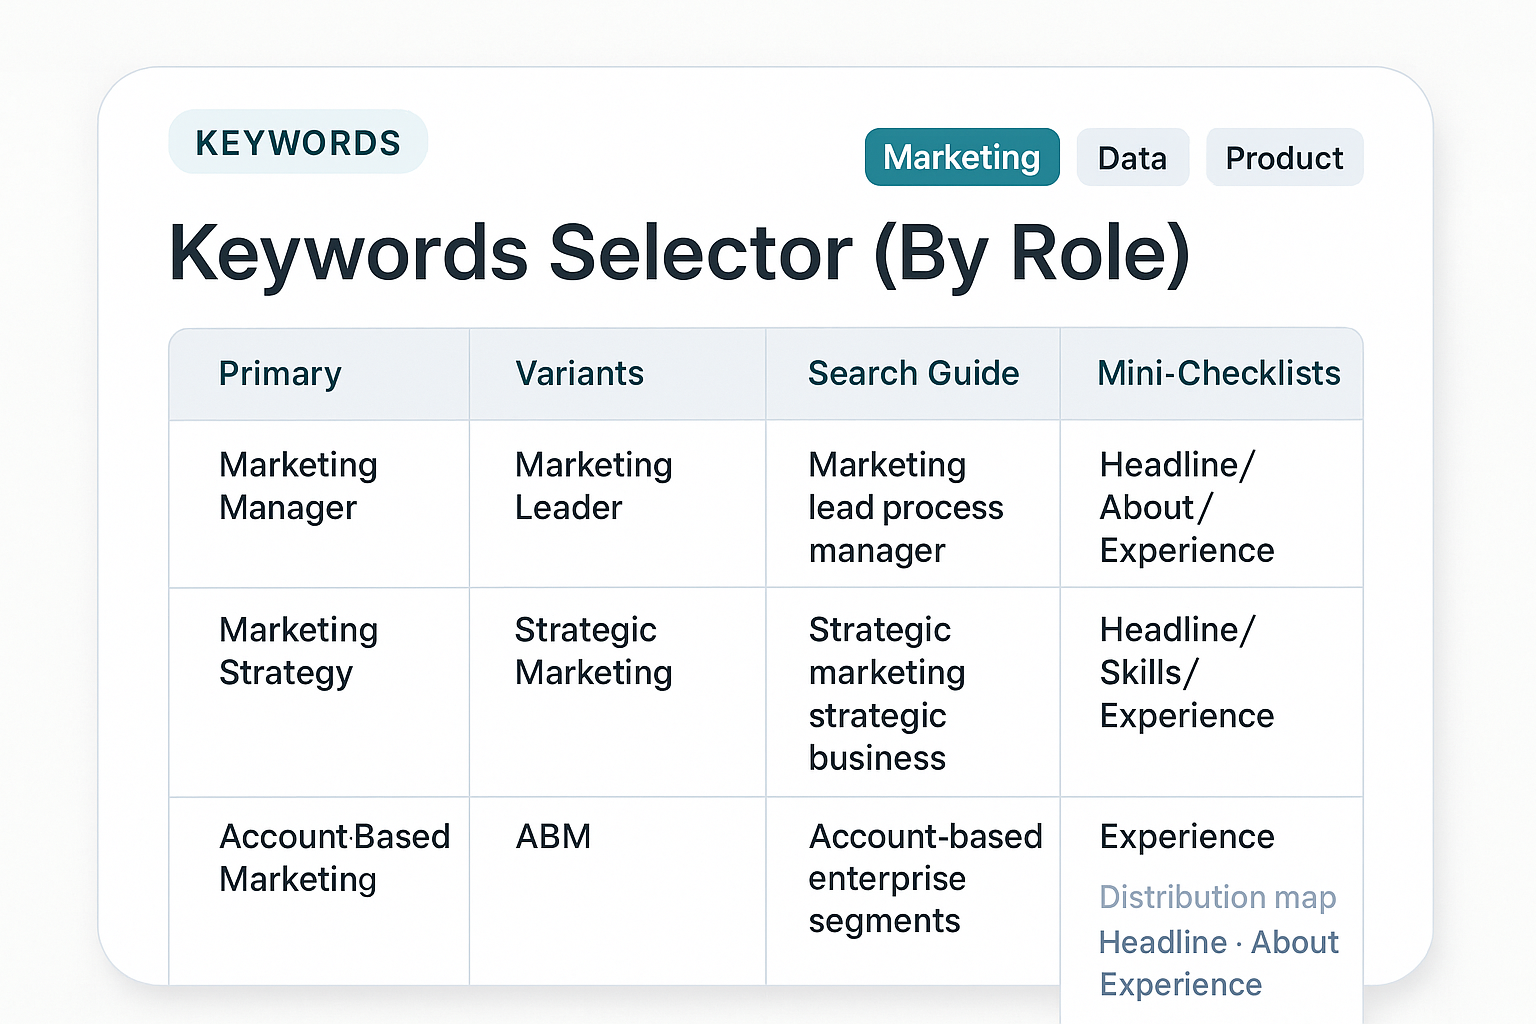Click Headline/Skills/Experience checklist cell
This screenshot has height=1024, width=1536.
(x=1186, y=672)
